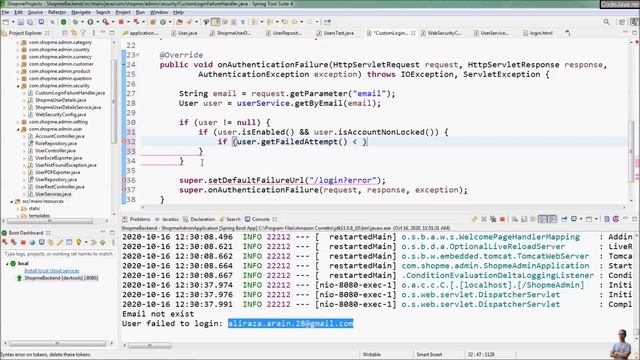Click the red Stop button in main toolbar
This screenshot has width=640, height=360.
pos(121,22)
